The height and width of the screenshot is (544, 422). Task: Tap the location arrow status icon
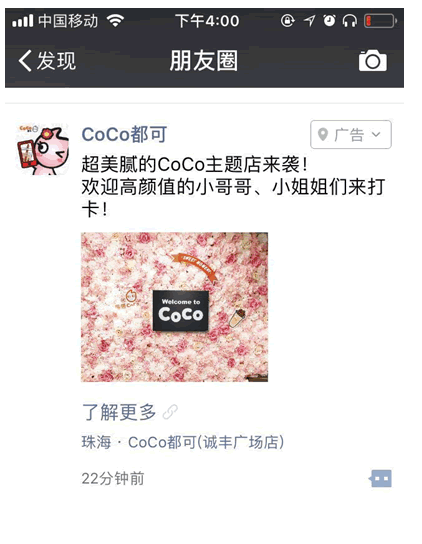coord(309,21)
